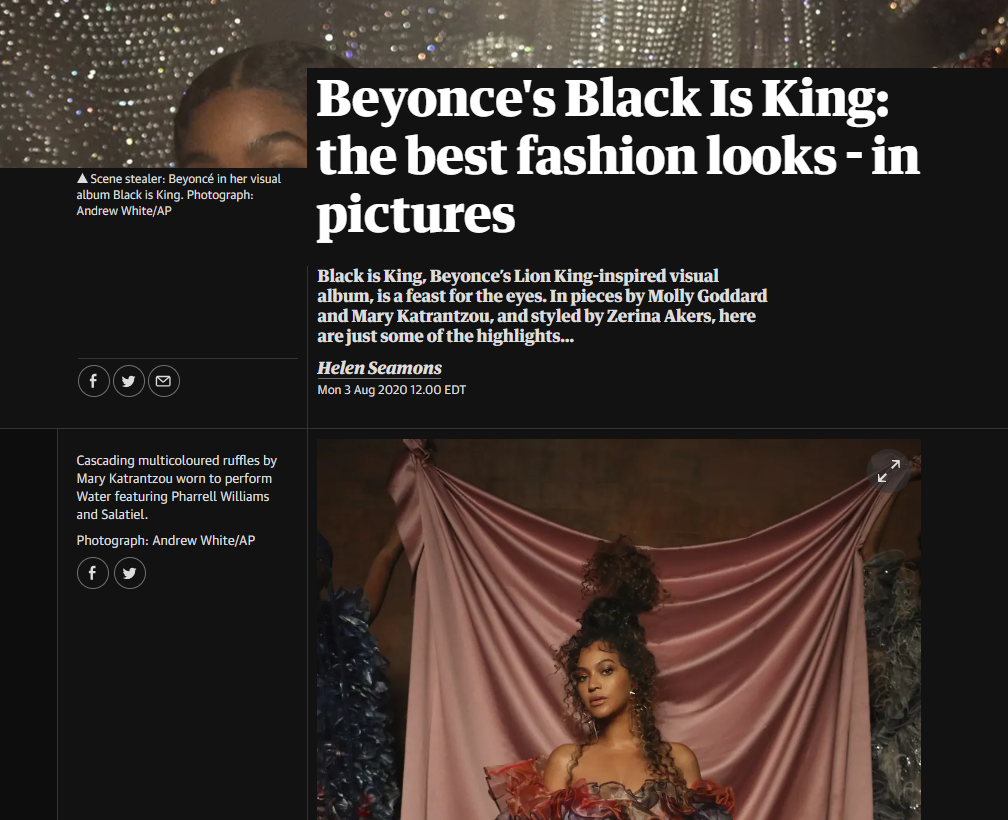Share the Mary Katrantzou photo on Facebook
The height and width of the screenshot is (820, 1008).
coord(93,572)
